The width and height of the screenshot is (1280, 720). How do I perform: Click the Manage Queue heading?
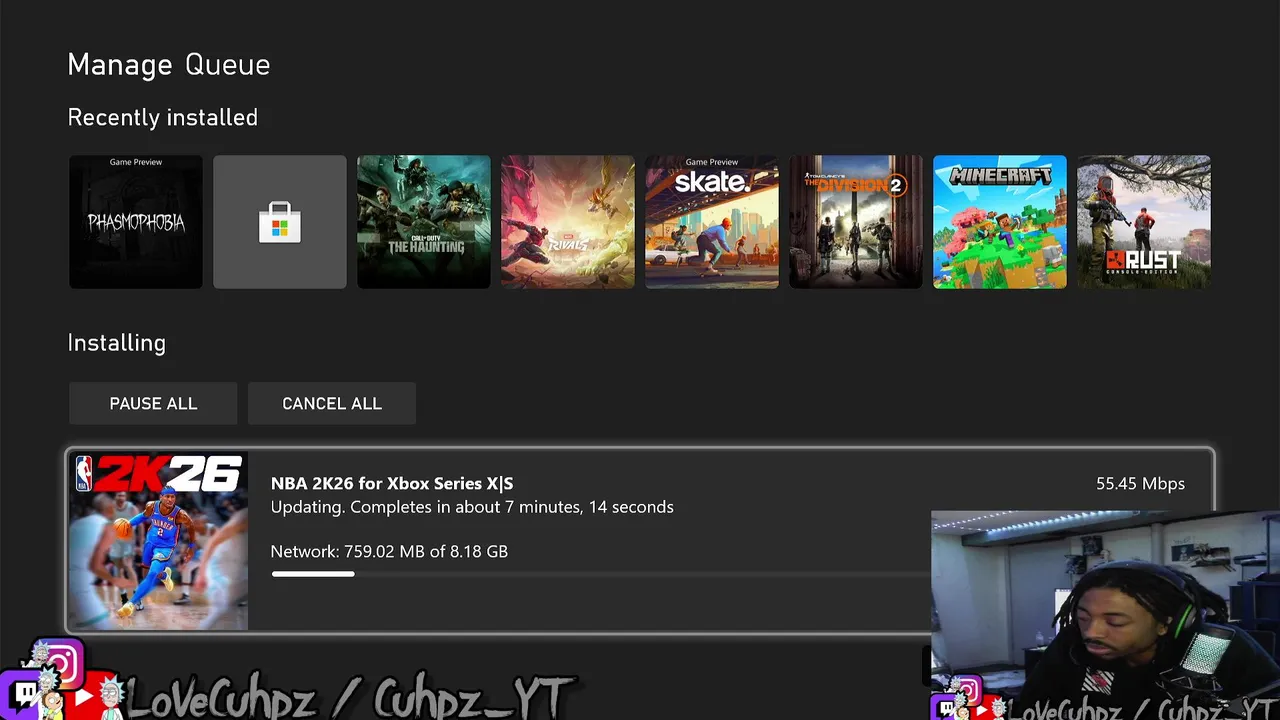point(169,65)
